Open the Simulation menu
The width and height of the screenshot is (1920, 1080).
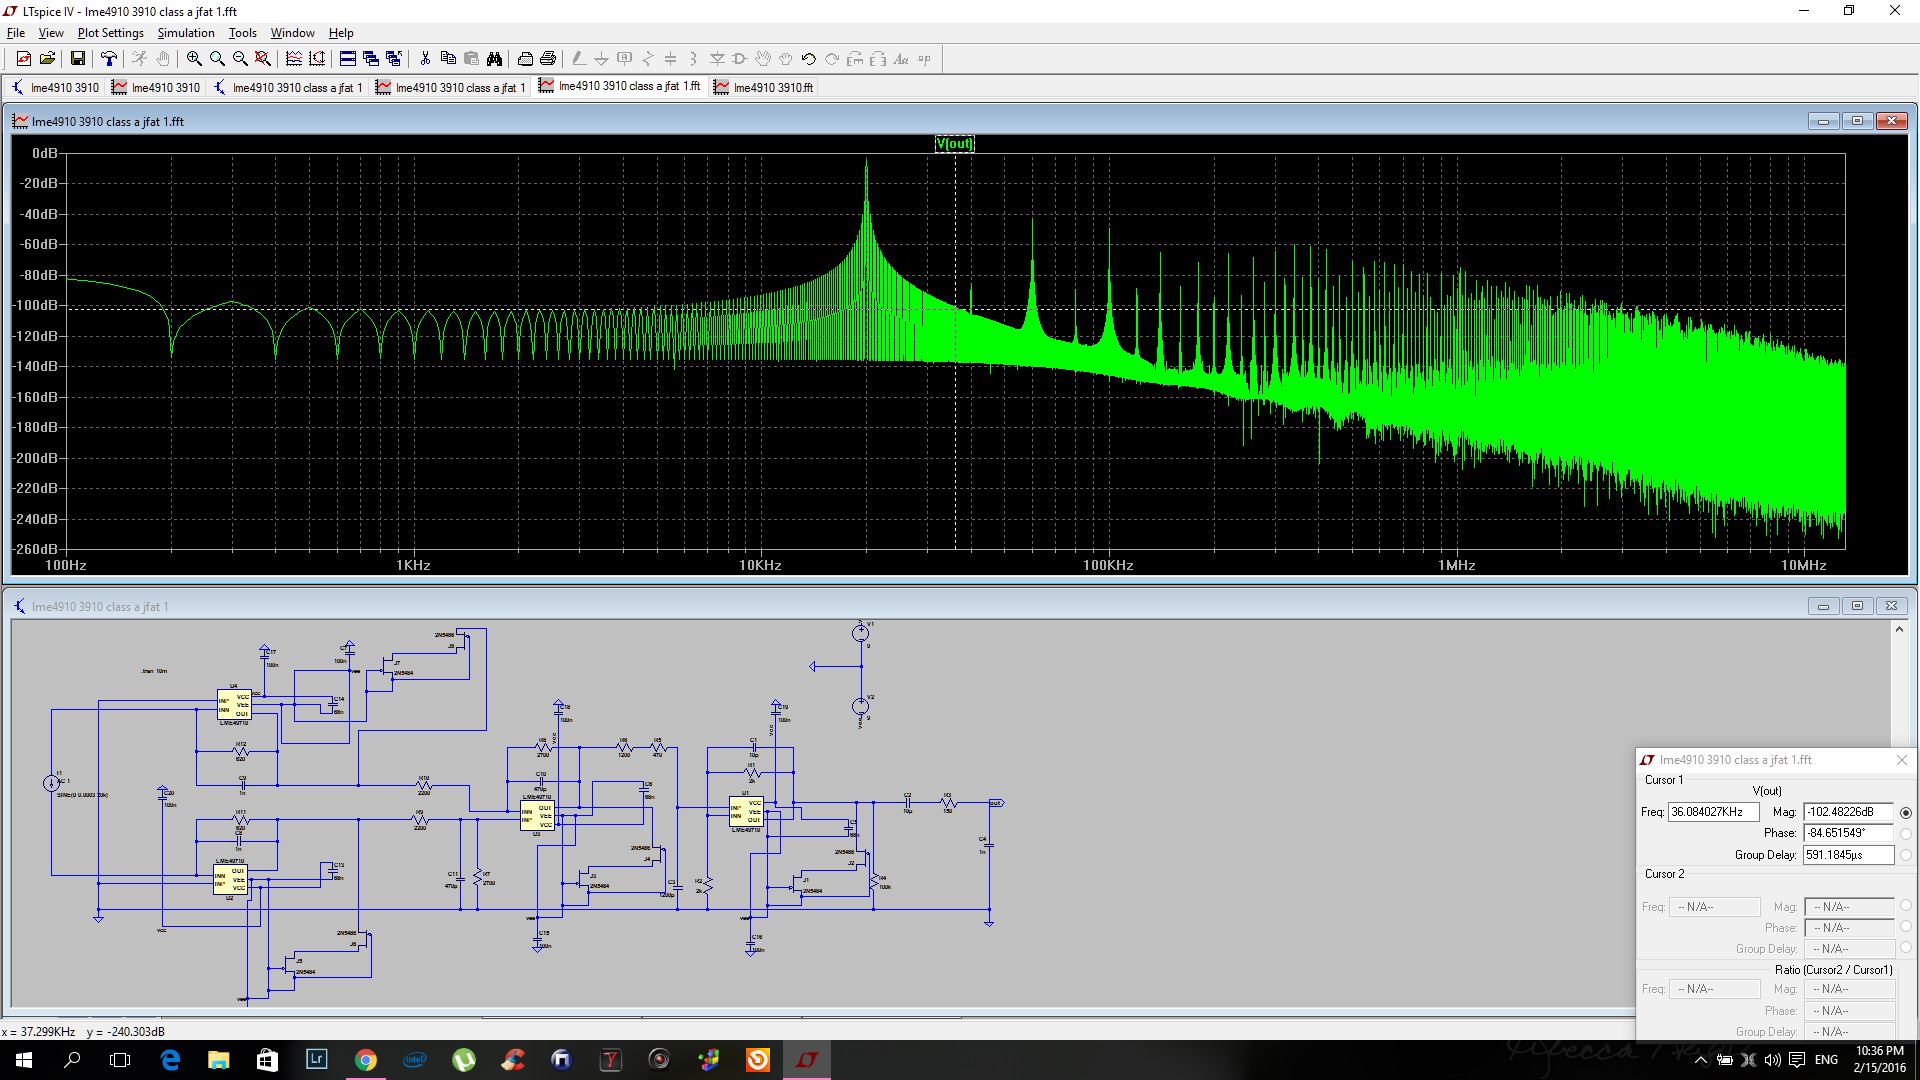click(x=186, y=33)
